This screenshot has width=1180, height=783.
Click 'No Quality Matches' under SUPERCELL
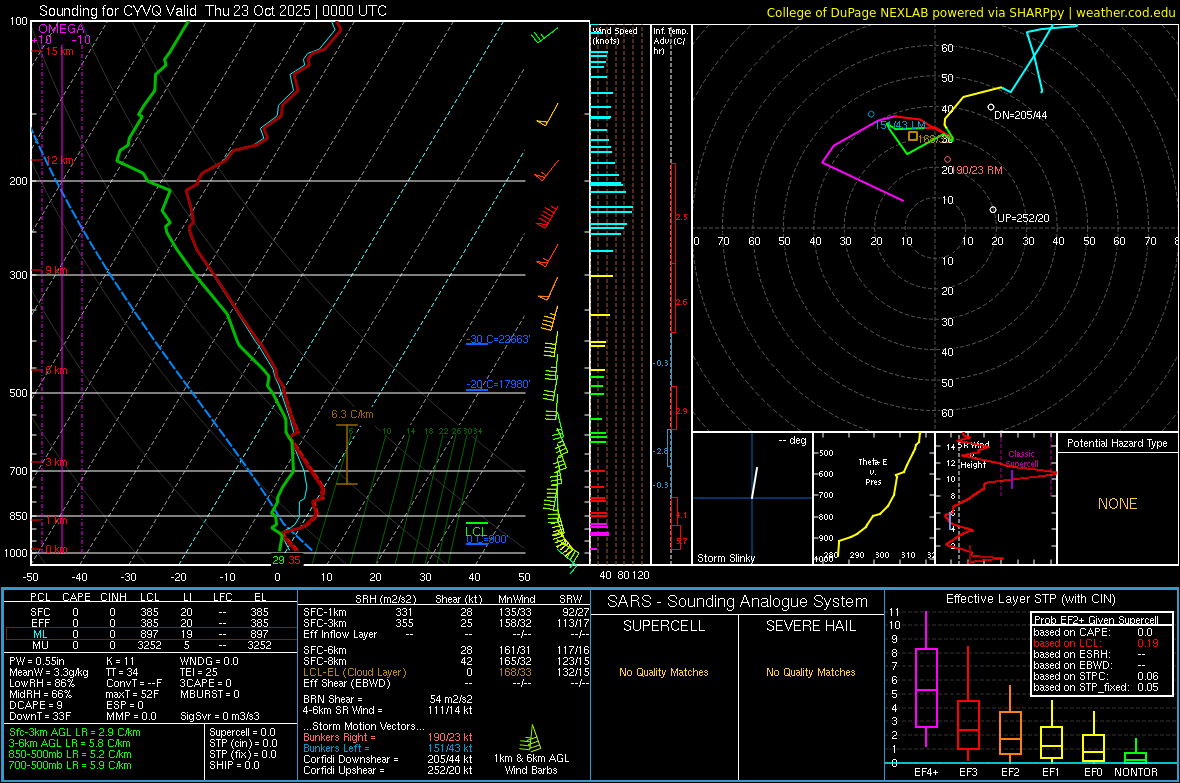tap(664, 672)
